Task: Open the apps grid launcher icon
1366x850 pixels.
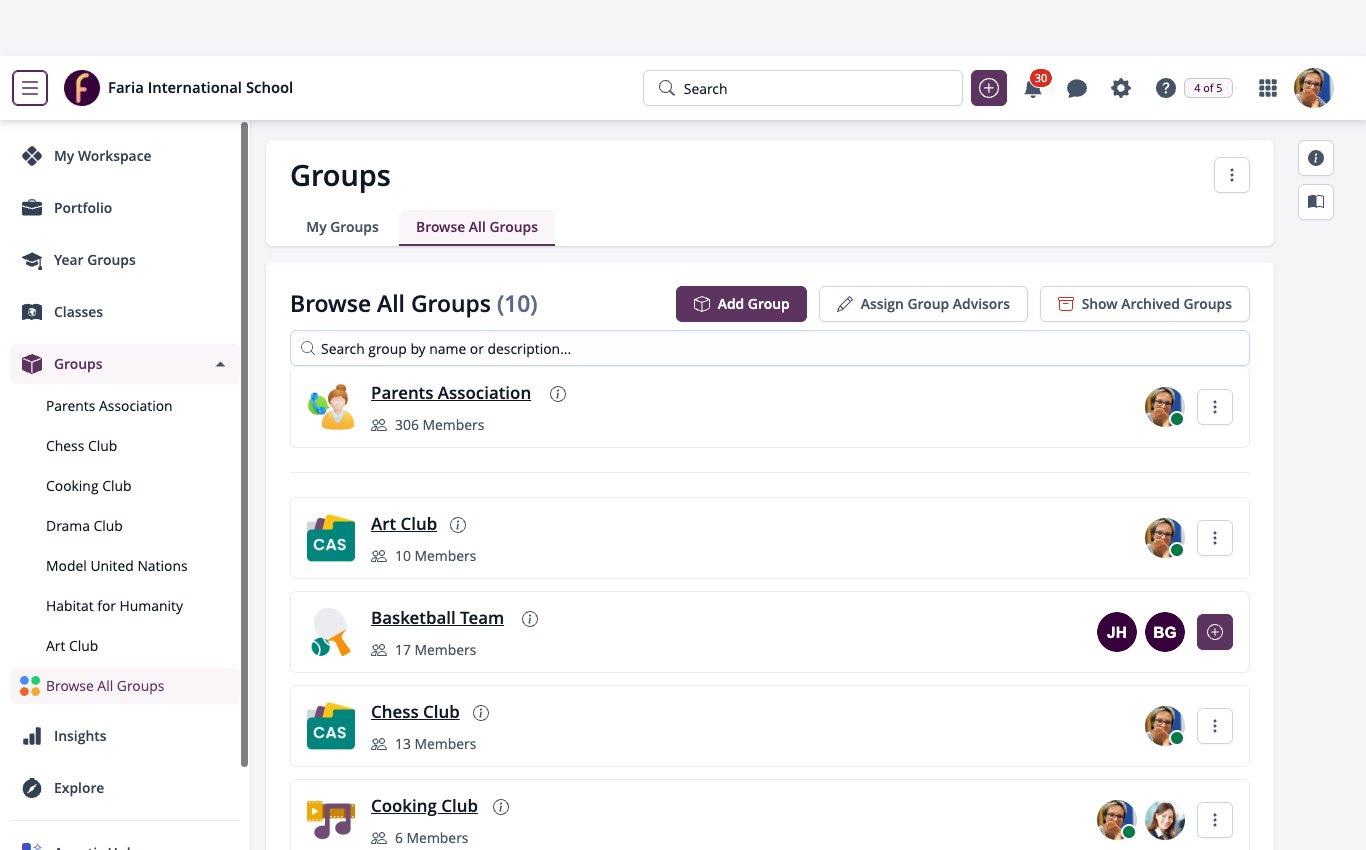Action: click(x=1268, y=88)
